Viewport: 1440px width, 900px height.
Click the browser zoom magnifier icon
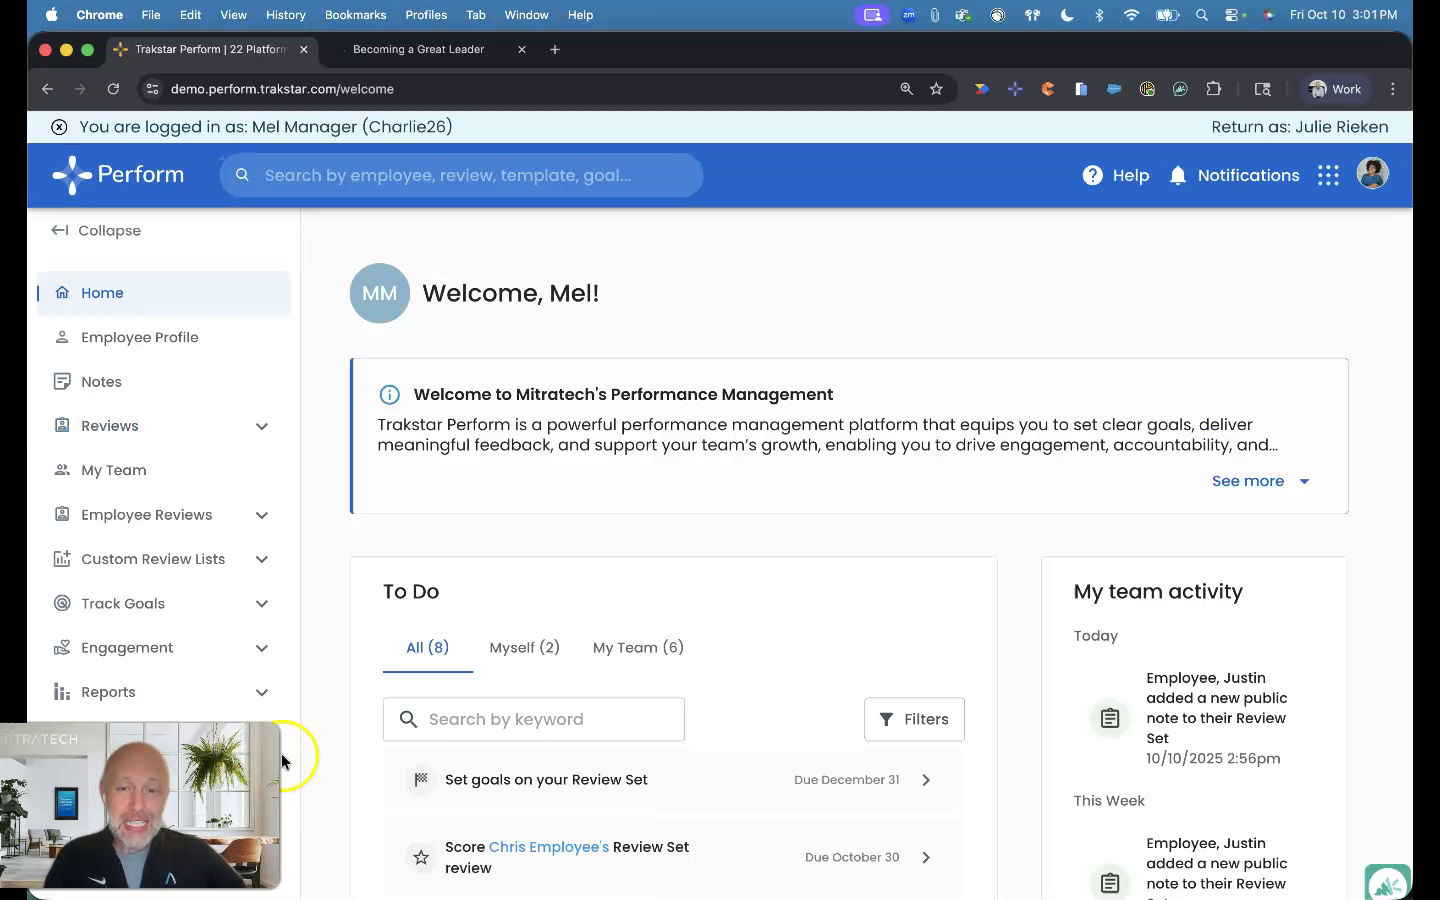tap(906, 89)
